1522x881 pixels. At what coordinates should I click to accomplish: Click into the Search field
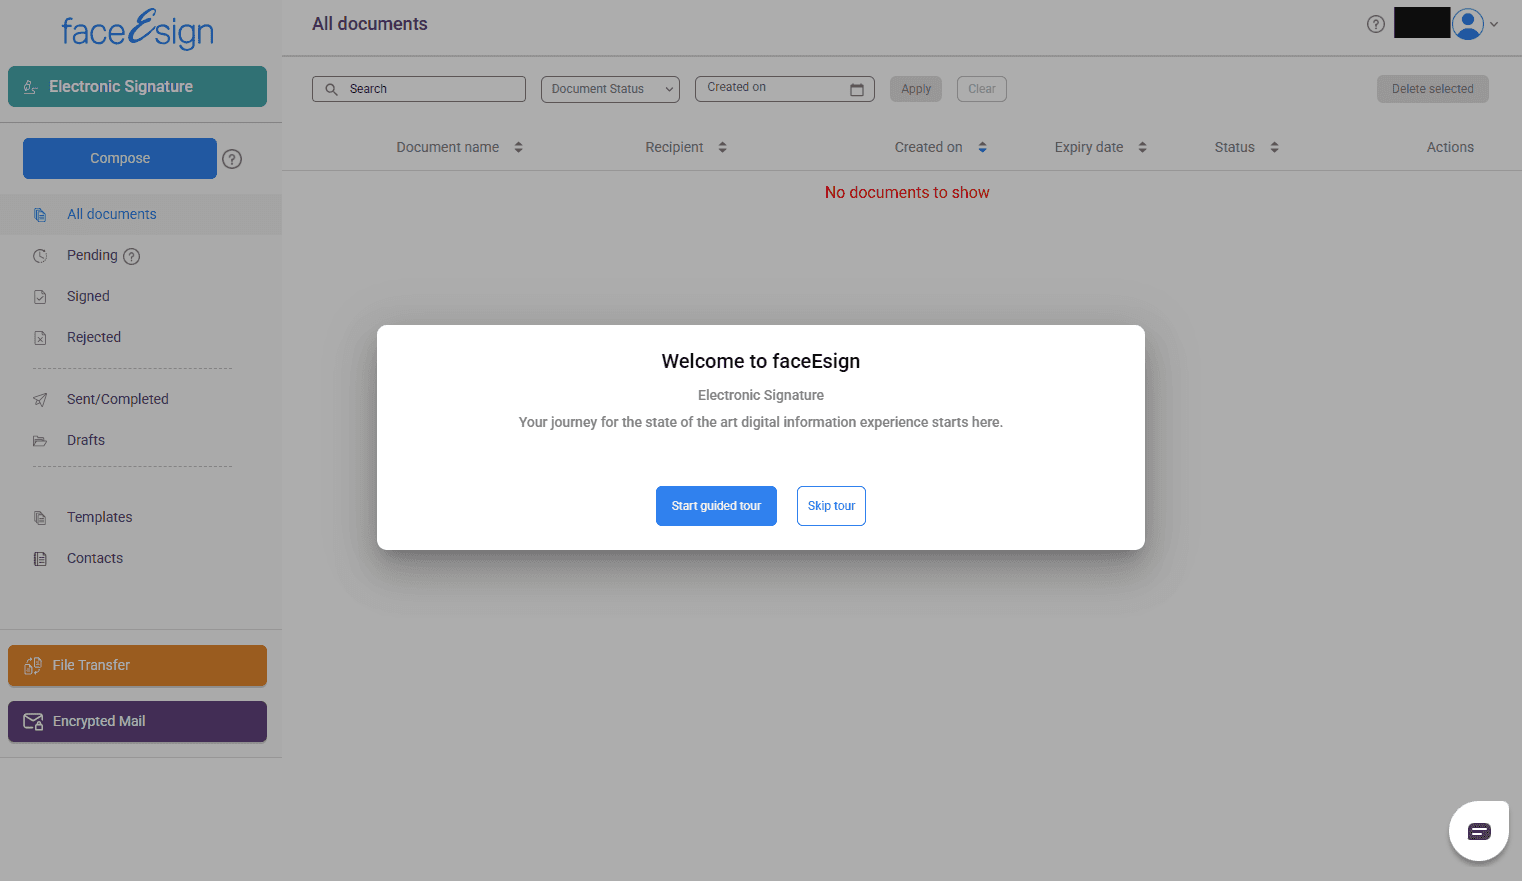(x=419, y=89)
